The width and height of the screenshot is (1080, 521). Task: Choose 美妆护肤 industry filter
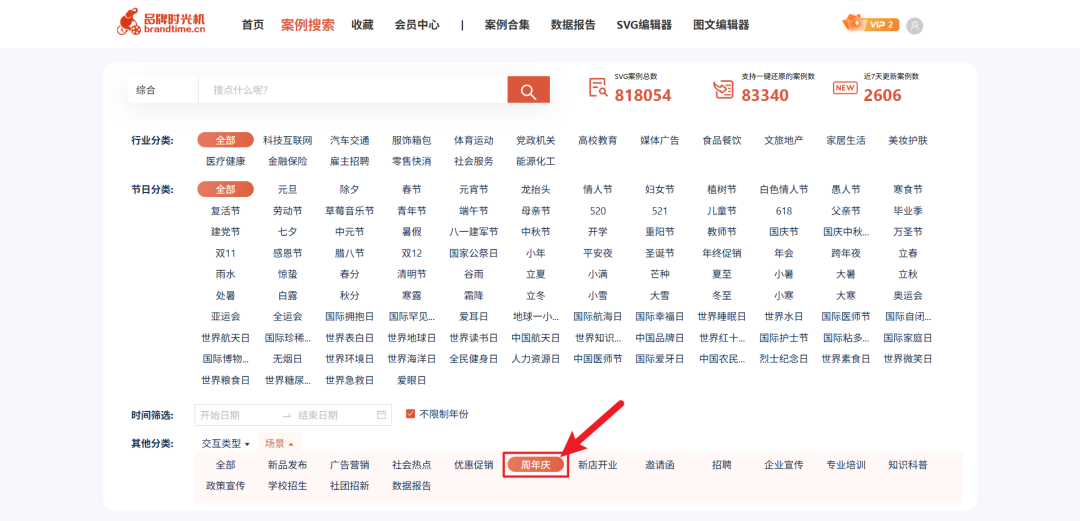[x=908, y=140]
